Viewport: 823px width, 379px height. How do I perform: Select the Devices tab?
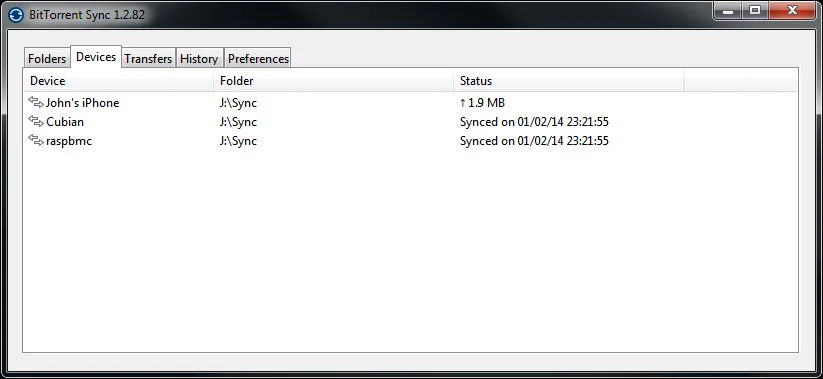coord(96,57)
